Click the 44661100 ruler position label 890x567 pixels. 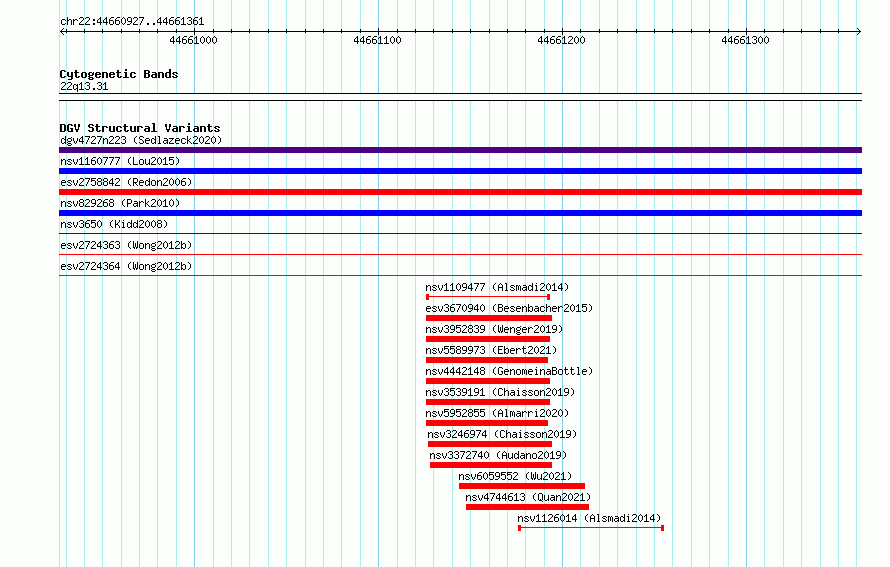coord(377,40)
